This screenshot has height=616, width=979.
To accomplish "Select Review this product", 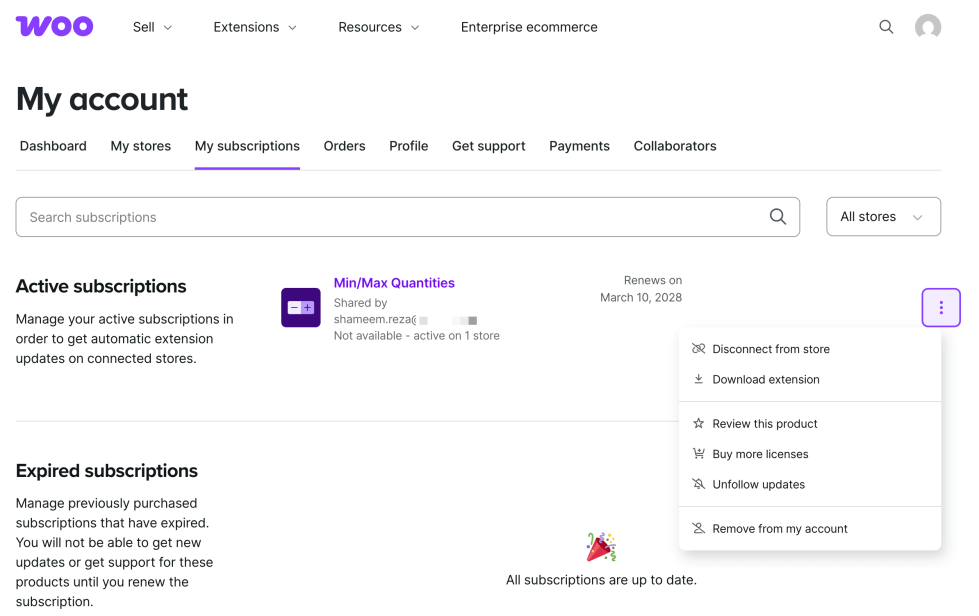I will pos(764,424).
